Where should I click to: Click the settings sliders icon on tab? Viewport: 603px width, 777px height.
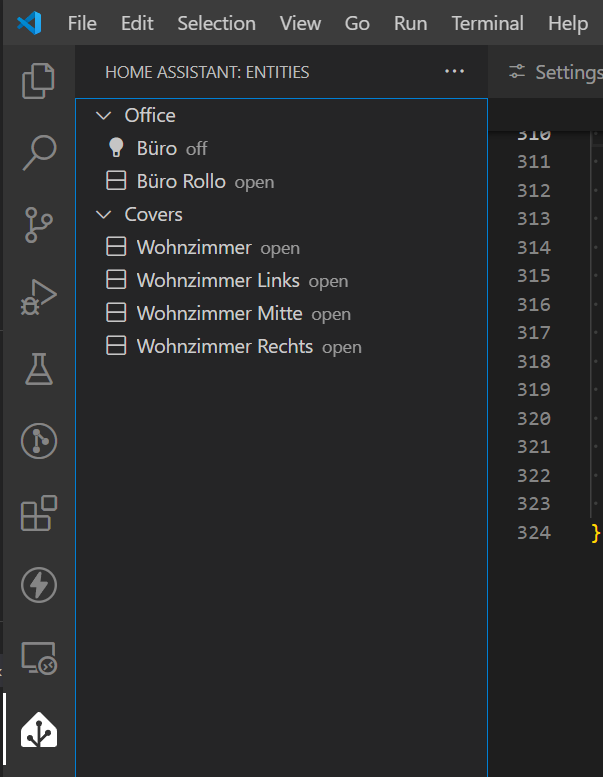pos(517,72)
